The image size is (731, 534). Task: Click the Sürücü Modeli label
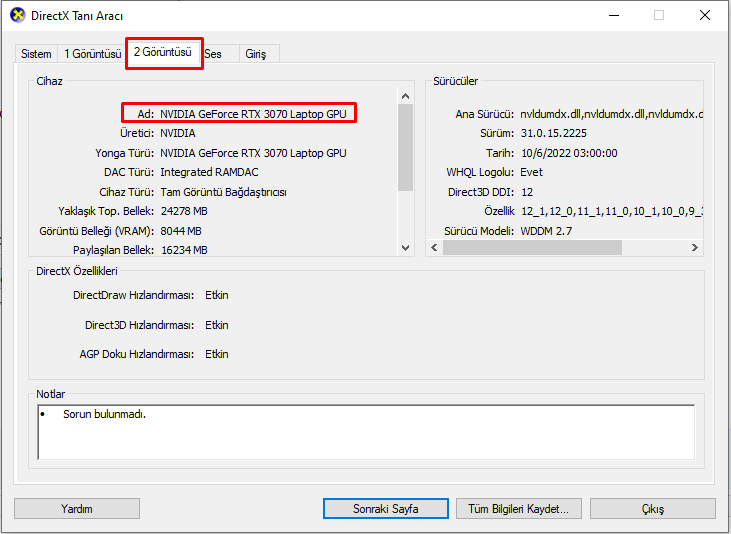(479, 231)
